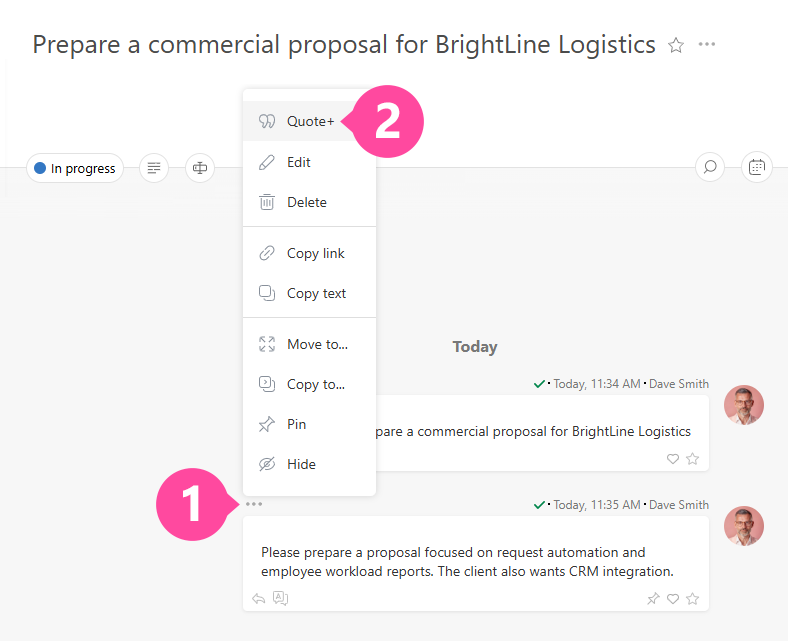This screenshot has height=641, width=788.
Task: Select Edit in the message menu
Action: (299, 162)
